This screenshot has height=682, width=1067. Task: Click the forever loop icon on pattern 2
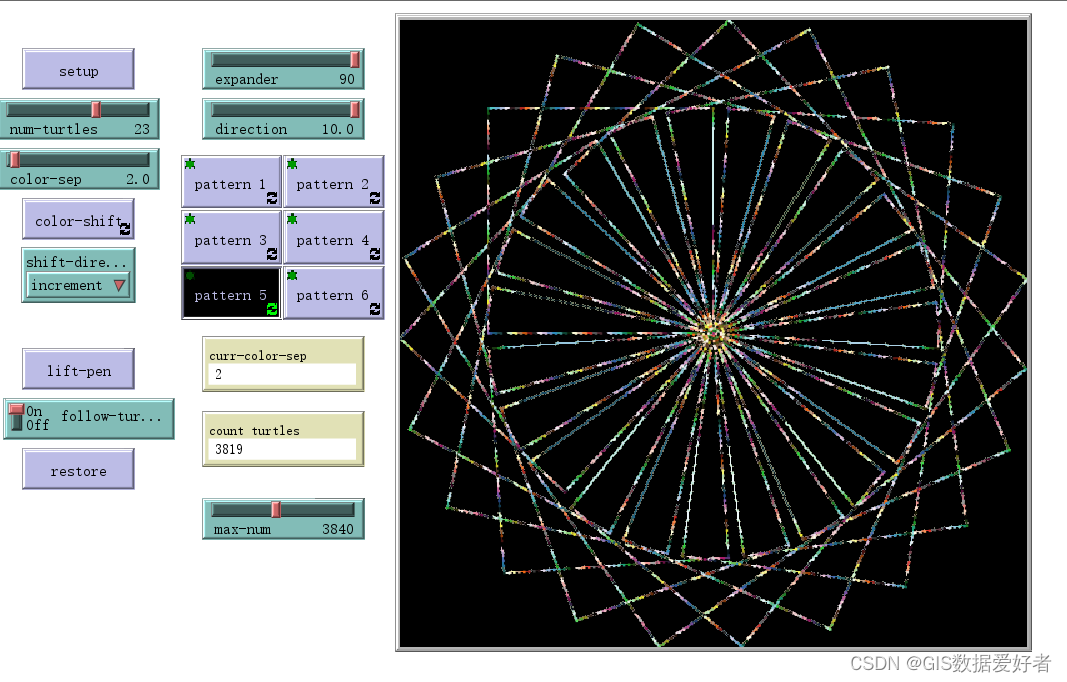[x=375, y=198]
